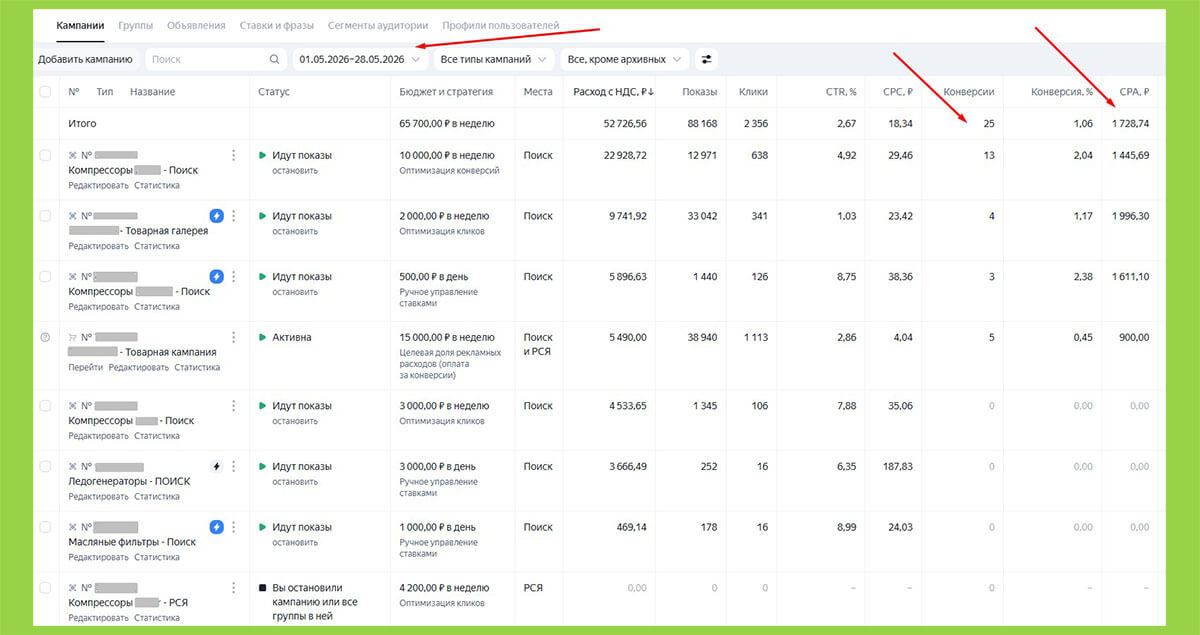
Task: Click the search magnifier icon
Action: [275, 60]
